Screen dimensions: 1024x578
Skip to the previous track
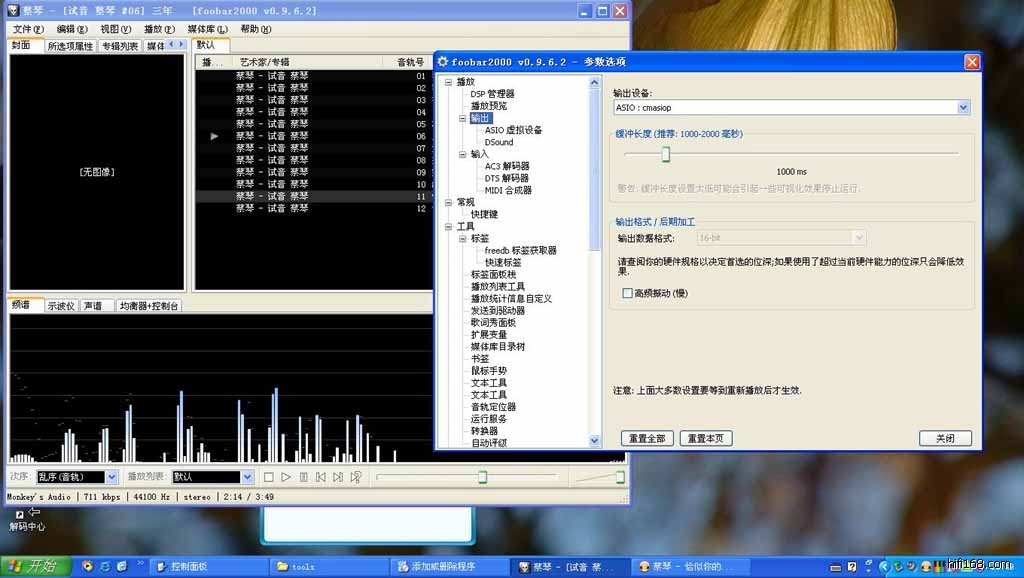point(320,478)
